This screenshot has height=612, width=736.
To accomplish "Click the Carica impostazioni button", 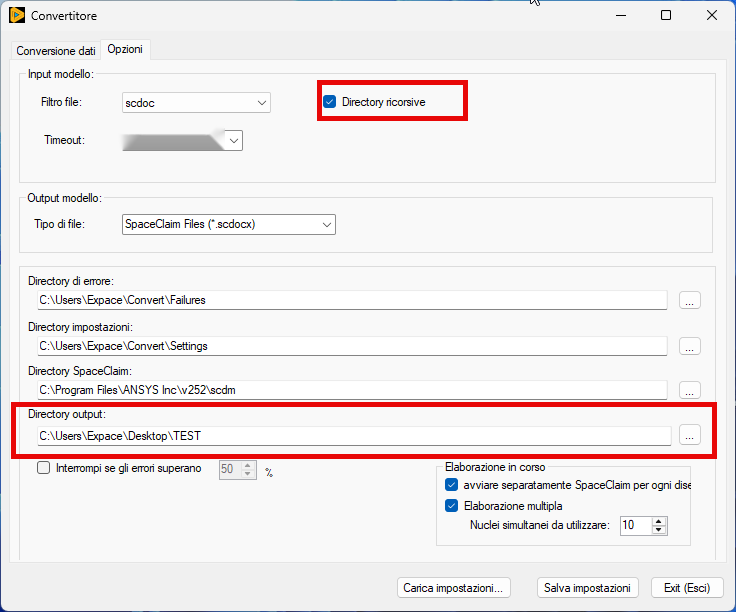I will click(455, 588).
